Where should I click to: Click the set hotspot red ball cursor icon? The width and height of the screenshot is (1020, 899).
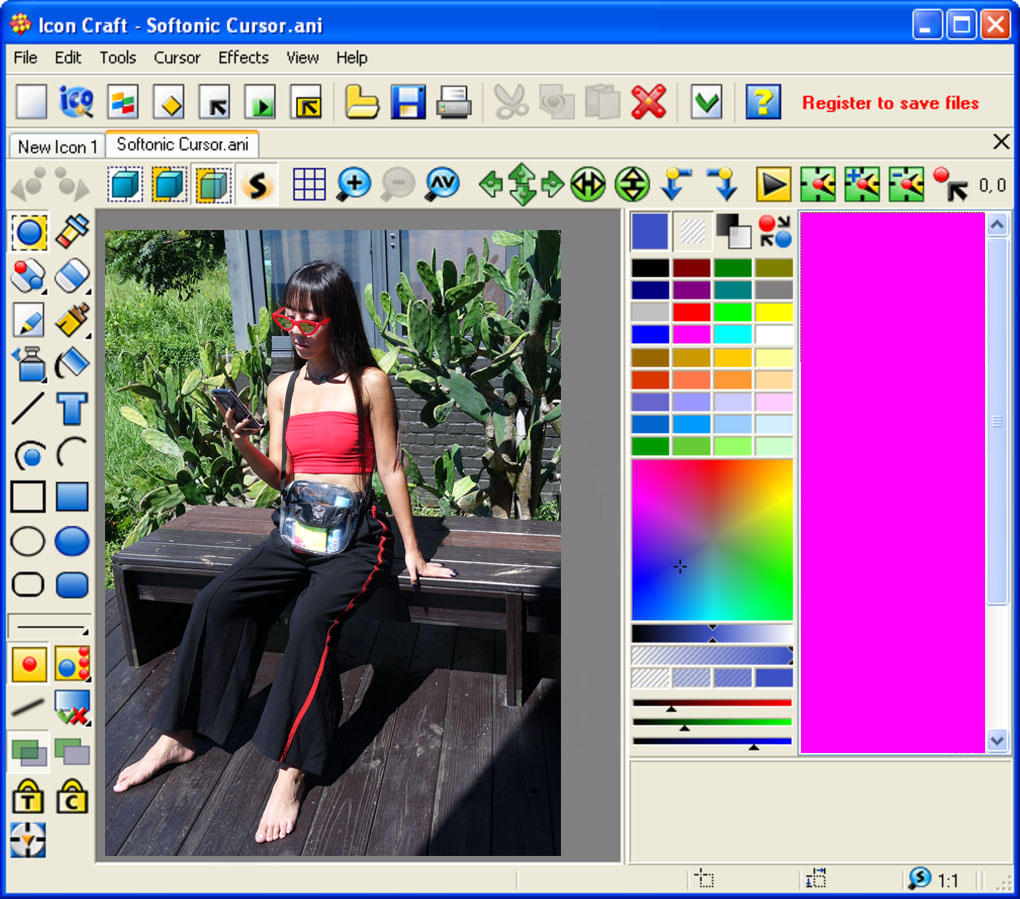click(x=950, y=185)
